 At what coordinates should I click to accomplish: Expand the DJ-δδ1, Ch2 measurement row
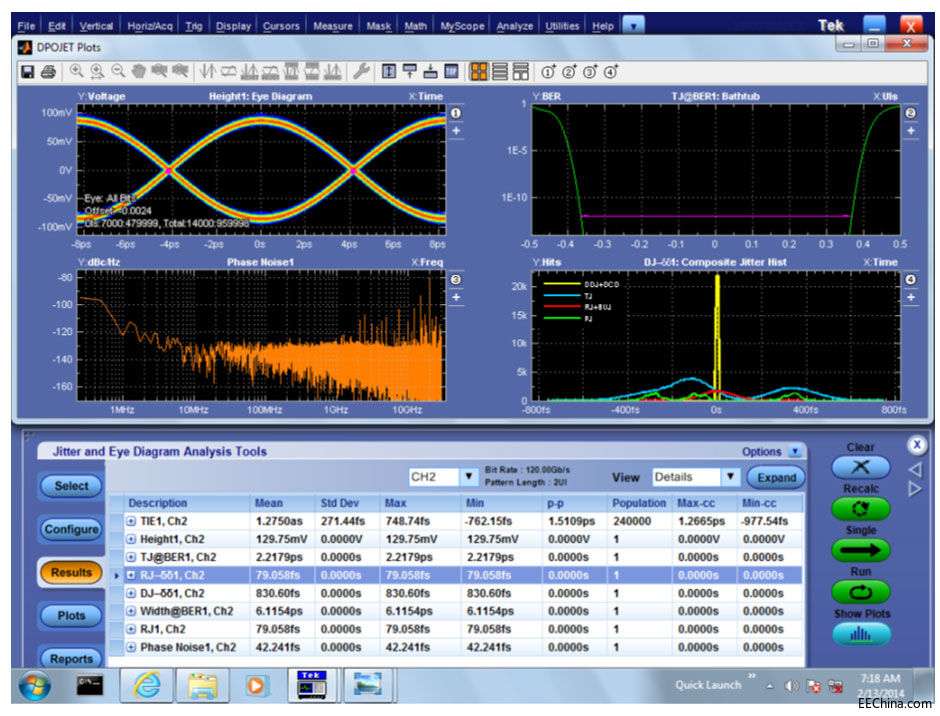tap(131, 593)
